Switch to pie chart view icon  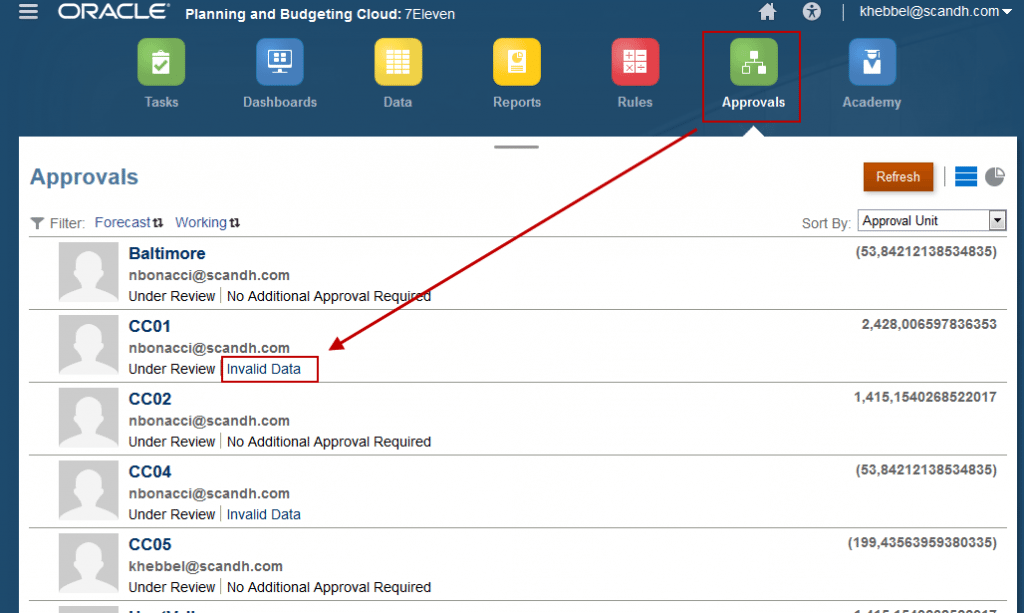pos(995,176)
